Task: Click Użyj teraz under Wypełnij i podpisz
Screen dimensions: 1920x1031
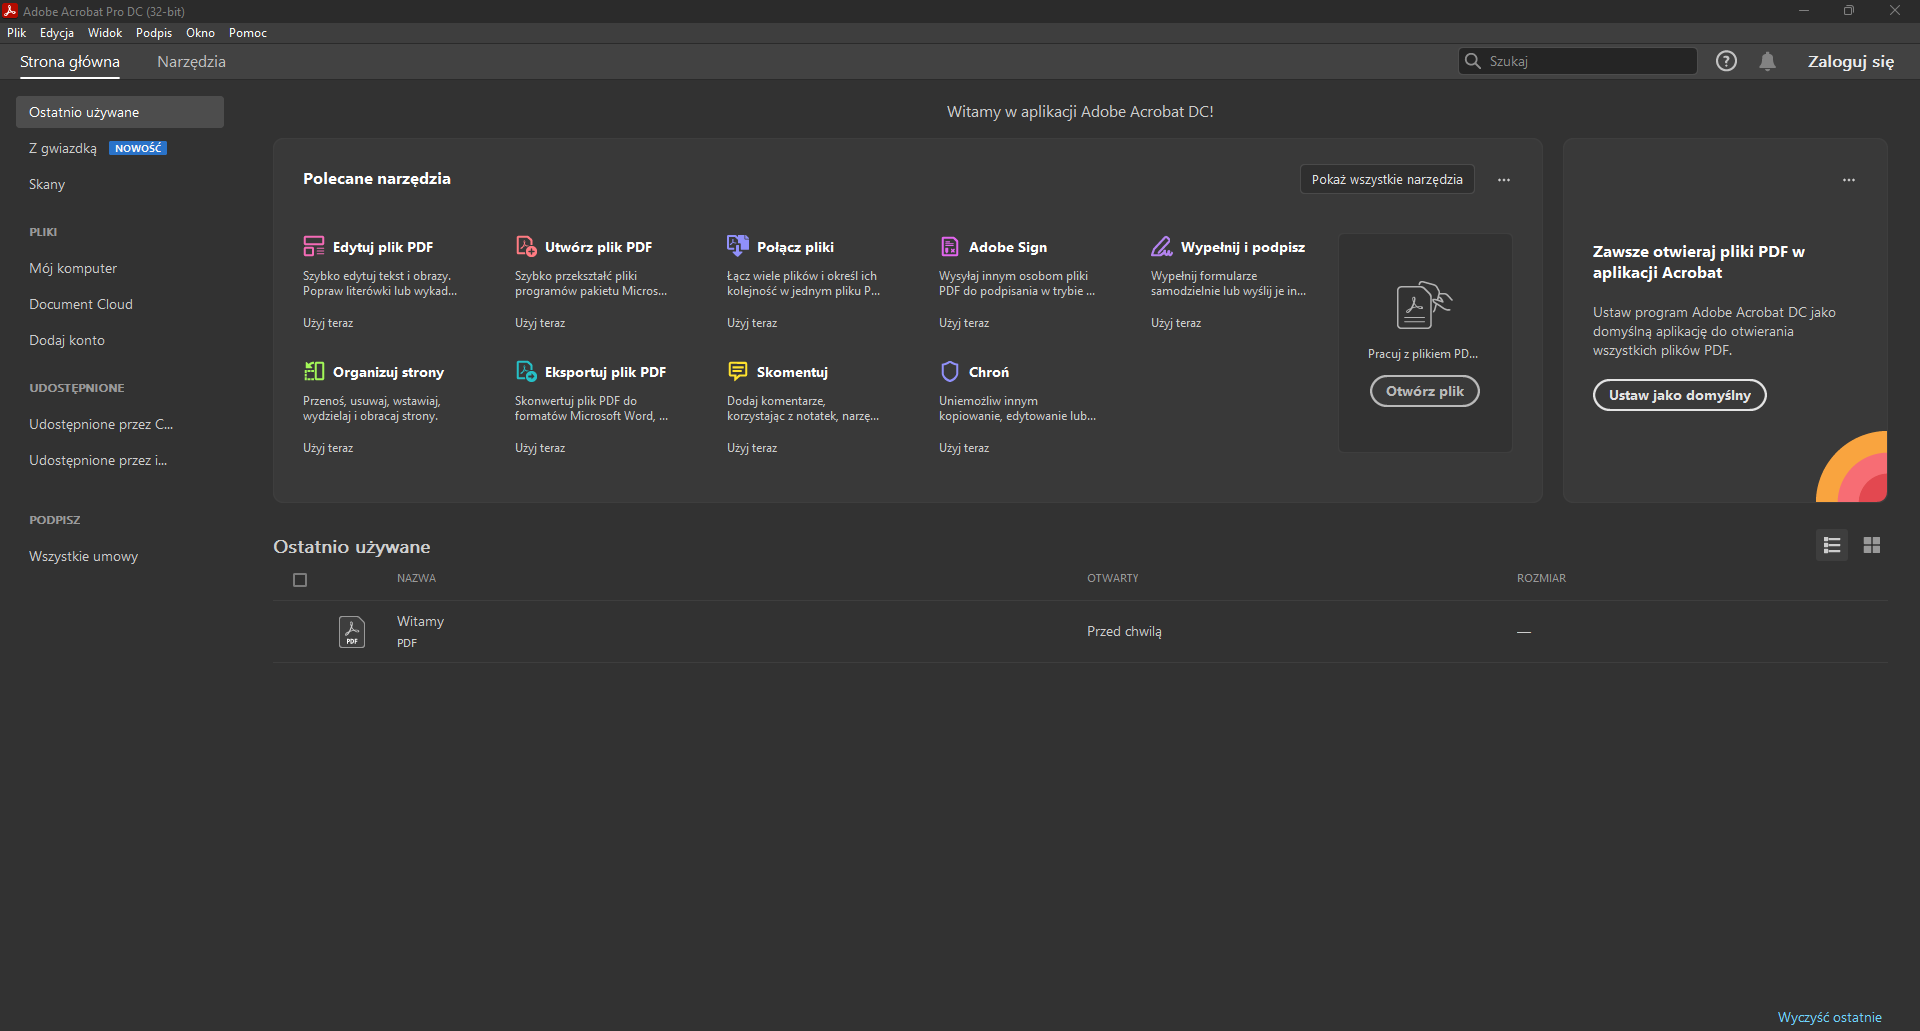Action: 1176,323
